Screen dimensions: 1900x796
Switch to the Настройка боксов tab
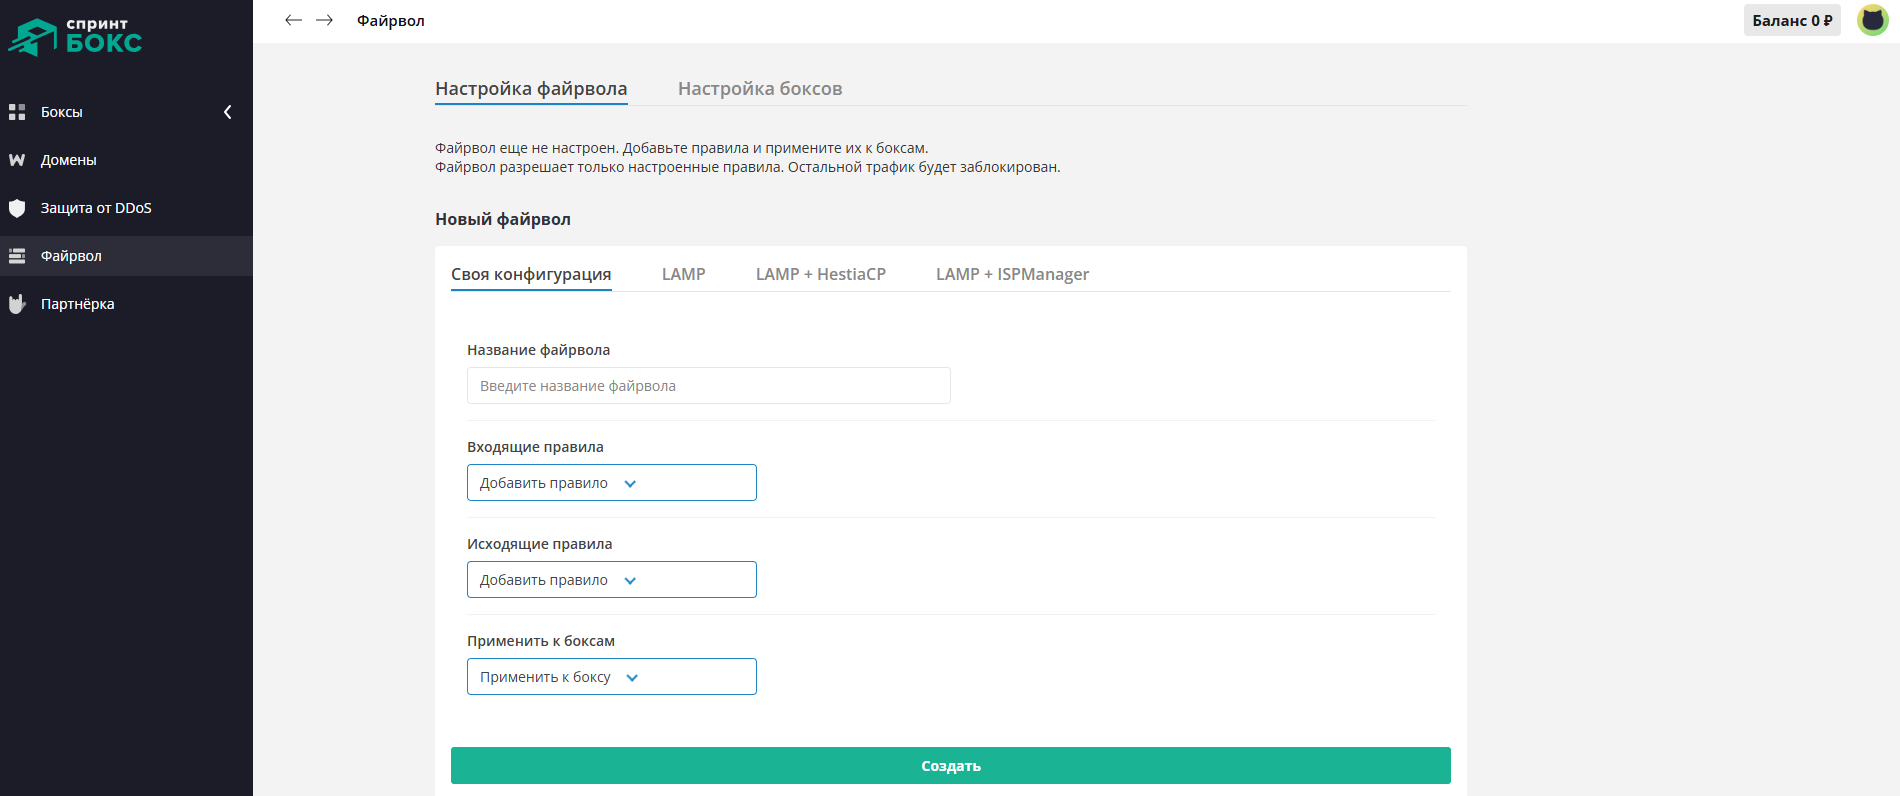pyautogui.click(x=759, y=89)
